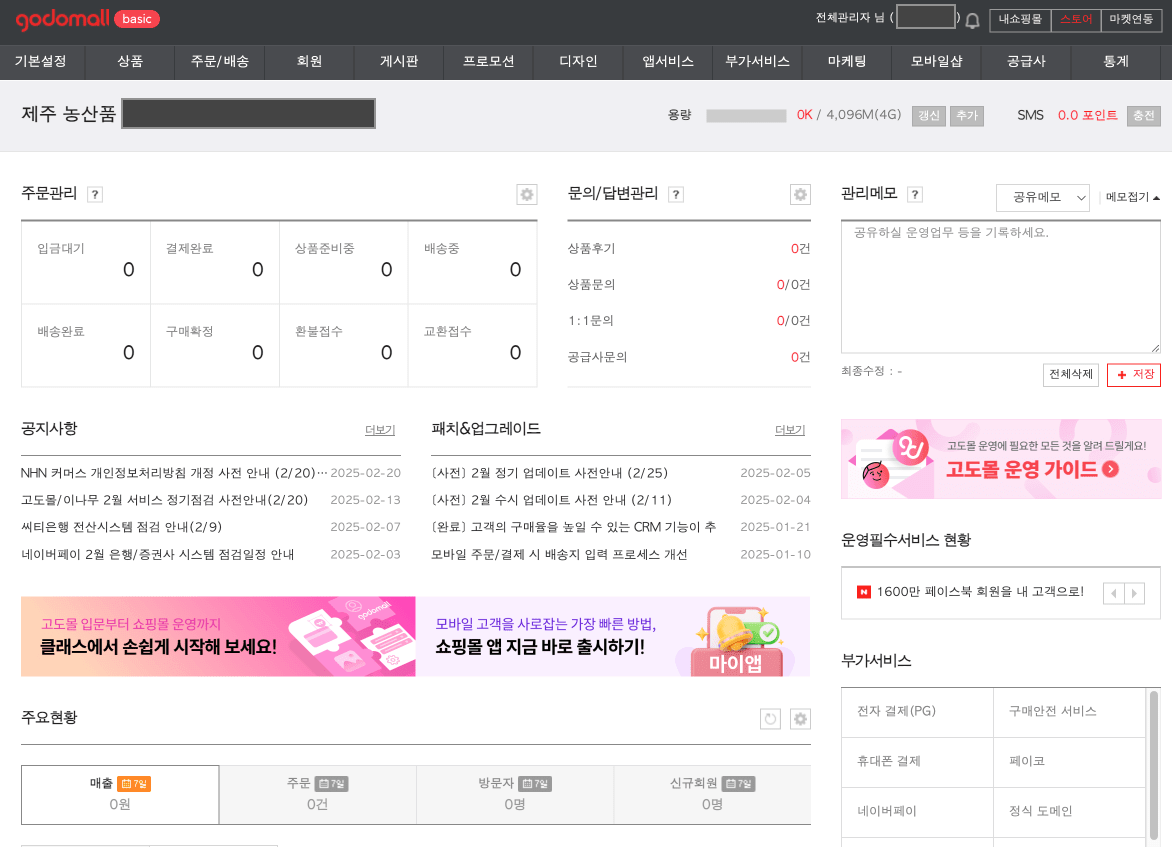Show previous required service notice
Viewport: 1172px width, 847px height.
tap(1114, 593)
